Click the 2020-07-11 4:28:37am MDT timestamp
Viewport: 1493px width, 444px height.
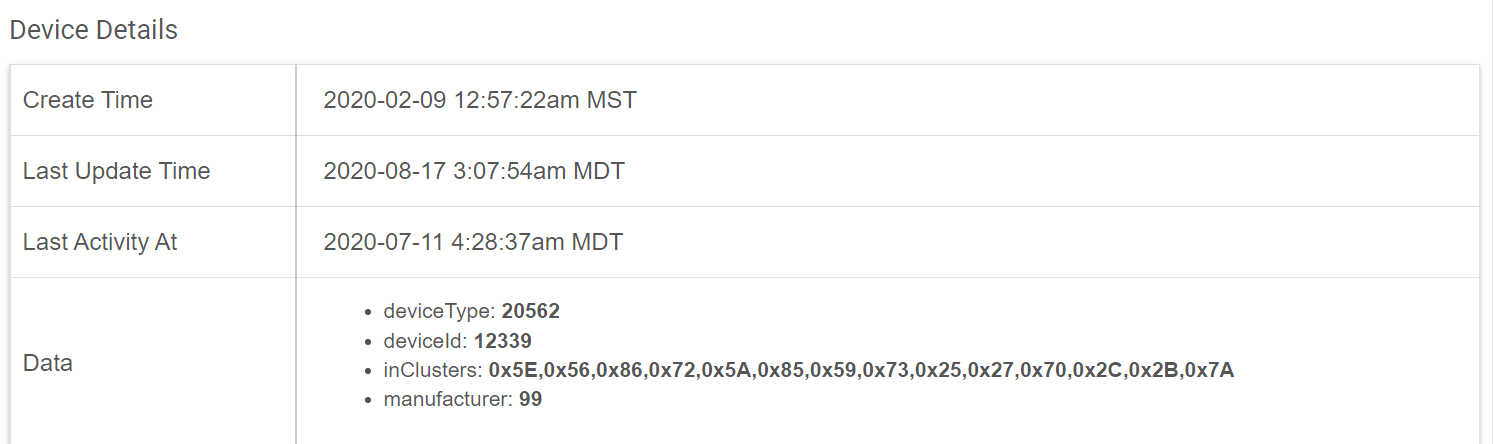tap(473, 242)
